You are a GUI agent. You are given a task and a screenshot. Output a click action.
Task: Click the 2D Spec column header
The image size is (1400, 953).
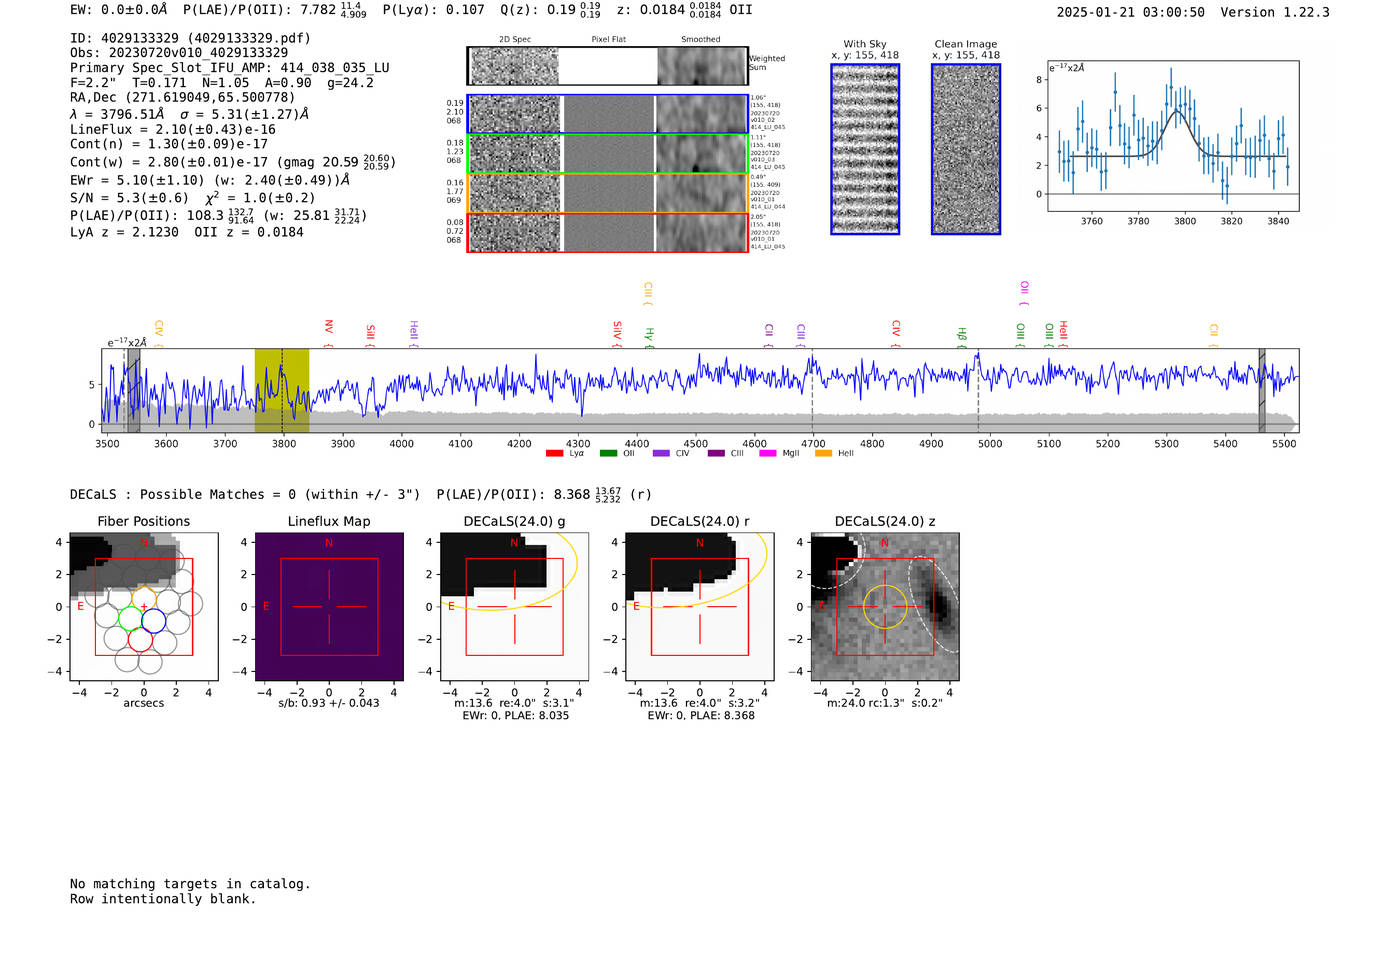pyautogui.click(x=515, y=40)
